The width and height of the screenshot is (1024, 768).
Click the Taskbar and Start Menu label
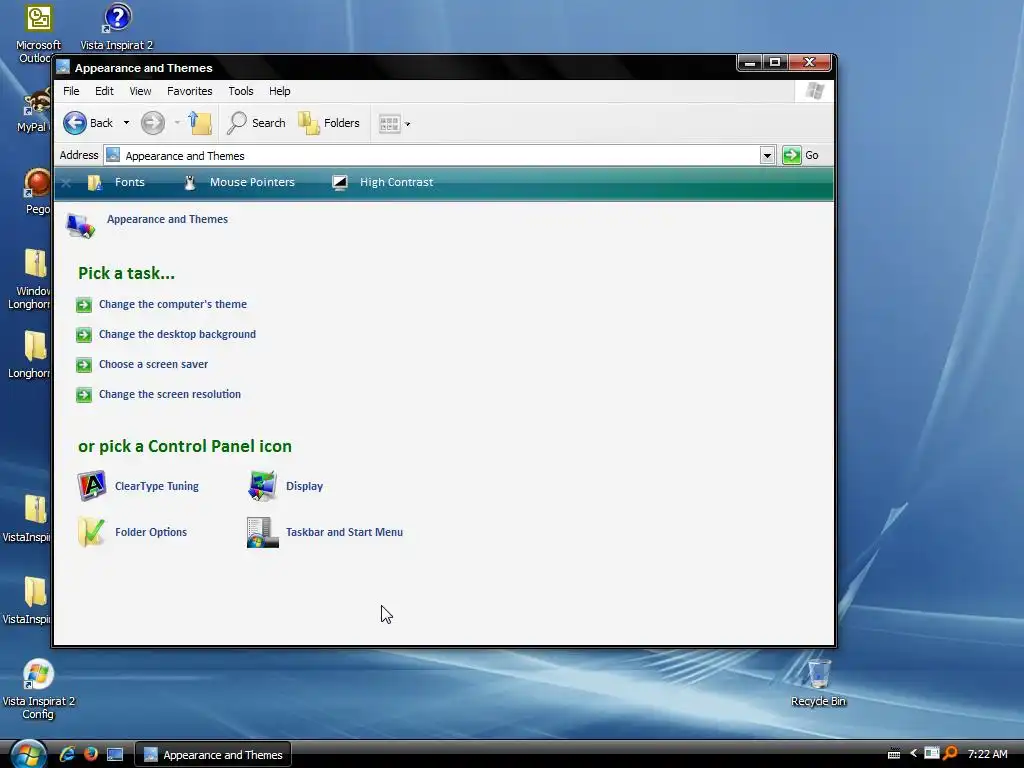pyautogui.click(x=344, y=532)
